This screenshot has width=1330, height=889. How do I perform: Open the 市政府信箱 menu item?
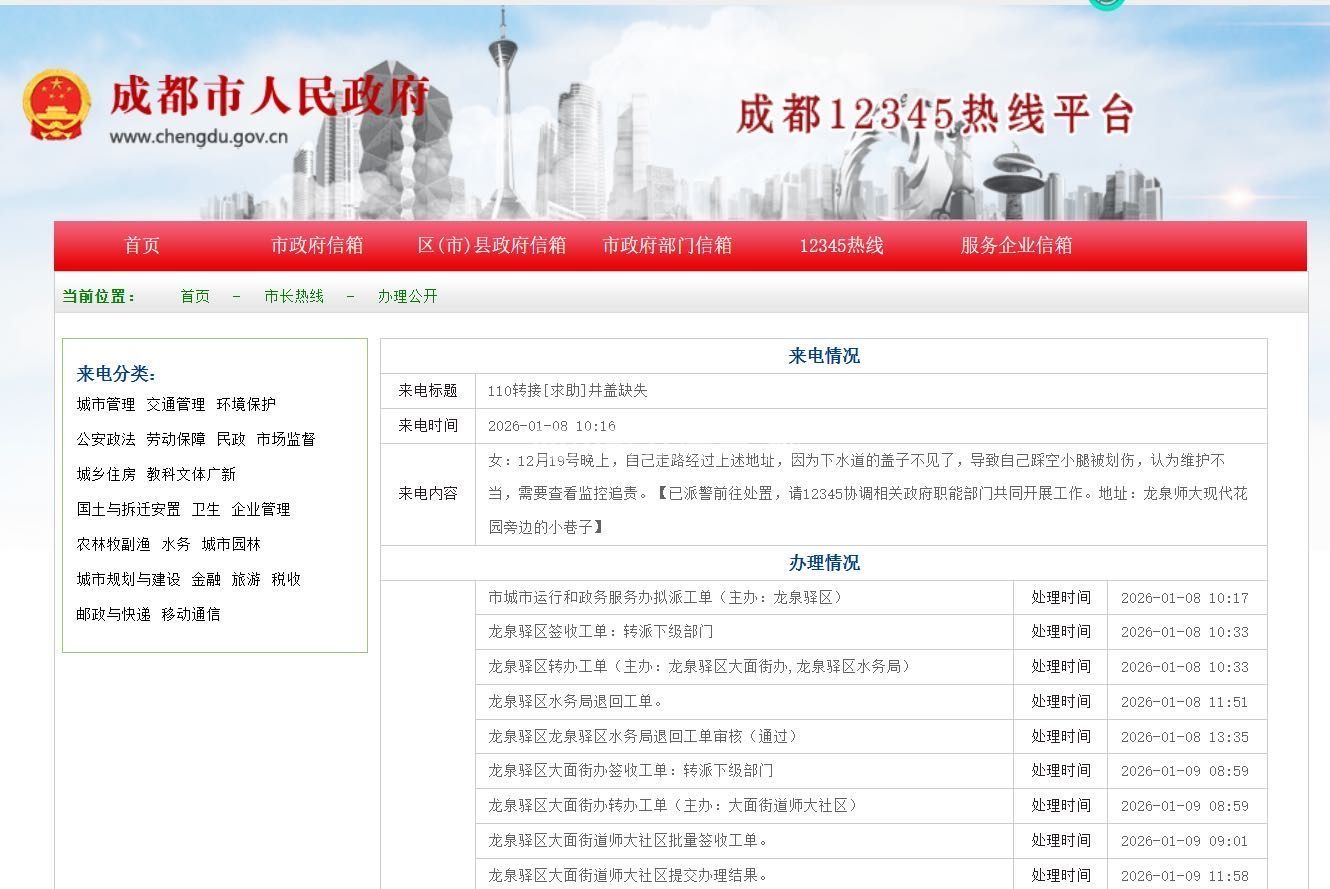tap(317, 246)
